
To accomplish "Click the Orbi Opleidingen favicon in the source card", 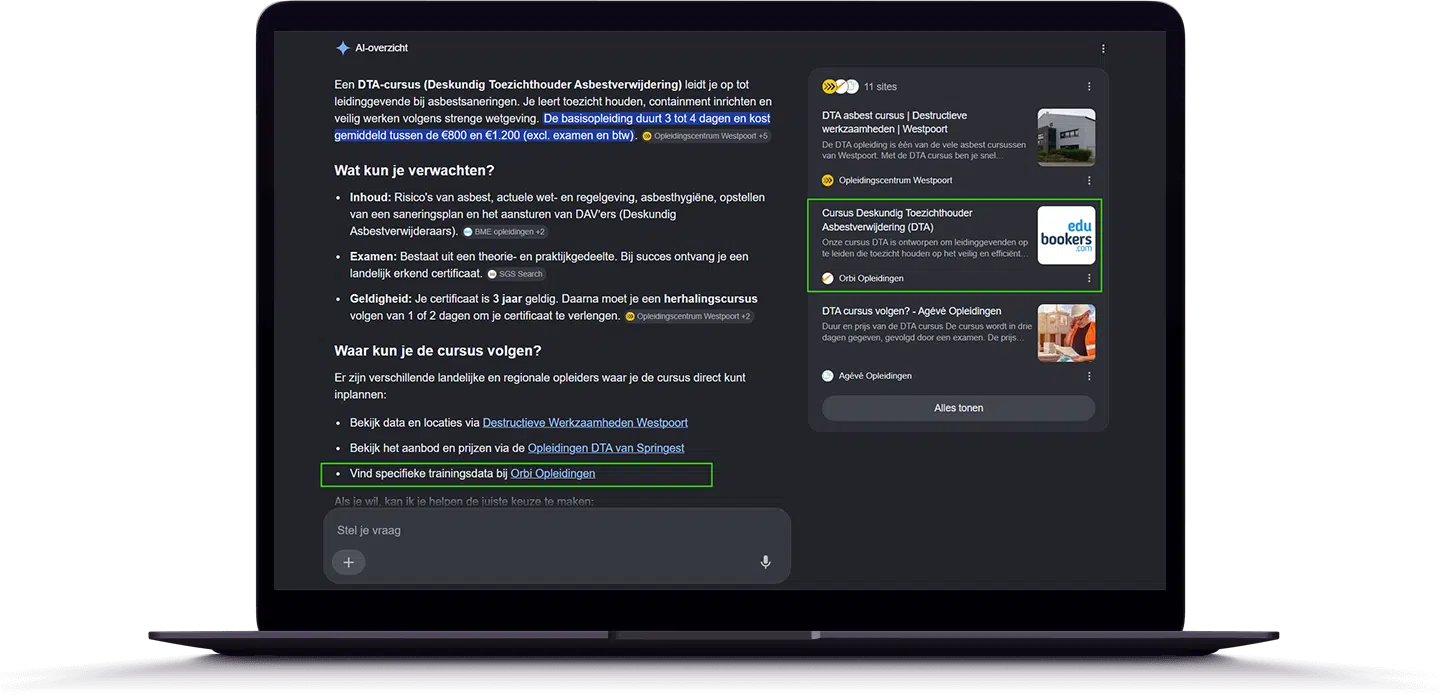I will coord(828,278).
